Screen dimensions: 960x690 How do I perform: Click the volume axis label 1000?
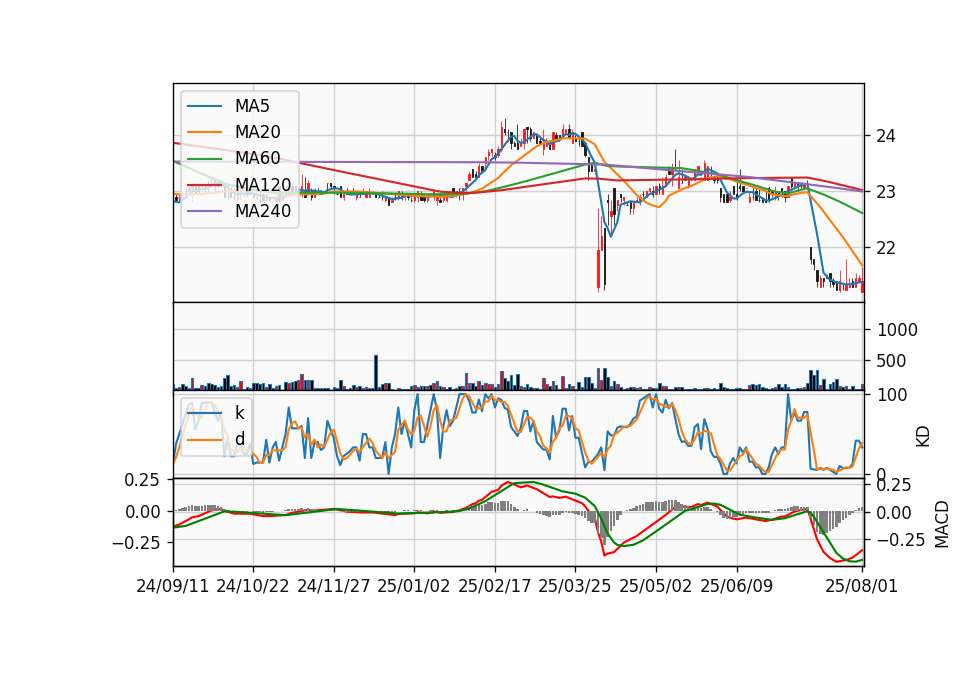[897, 330]
